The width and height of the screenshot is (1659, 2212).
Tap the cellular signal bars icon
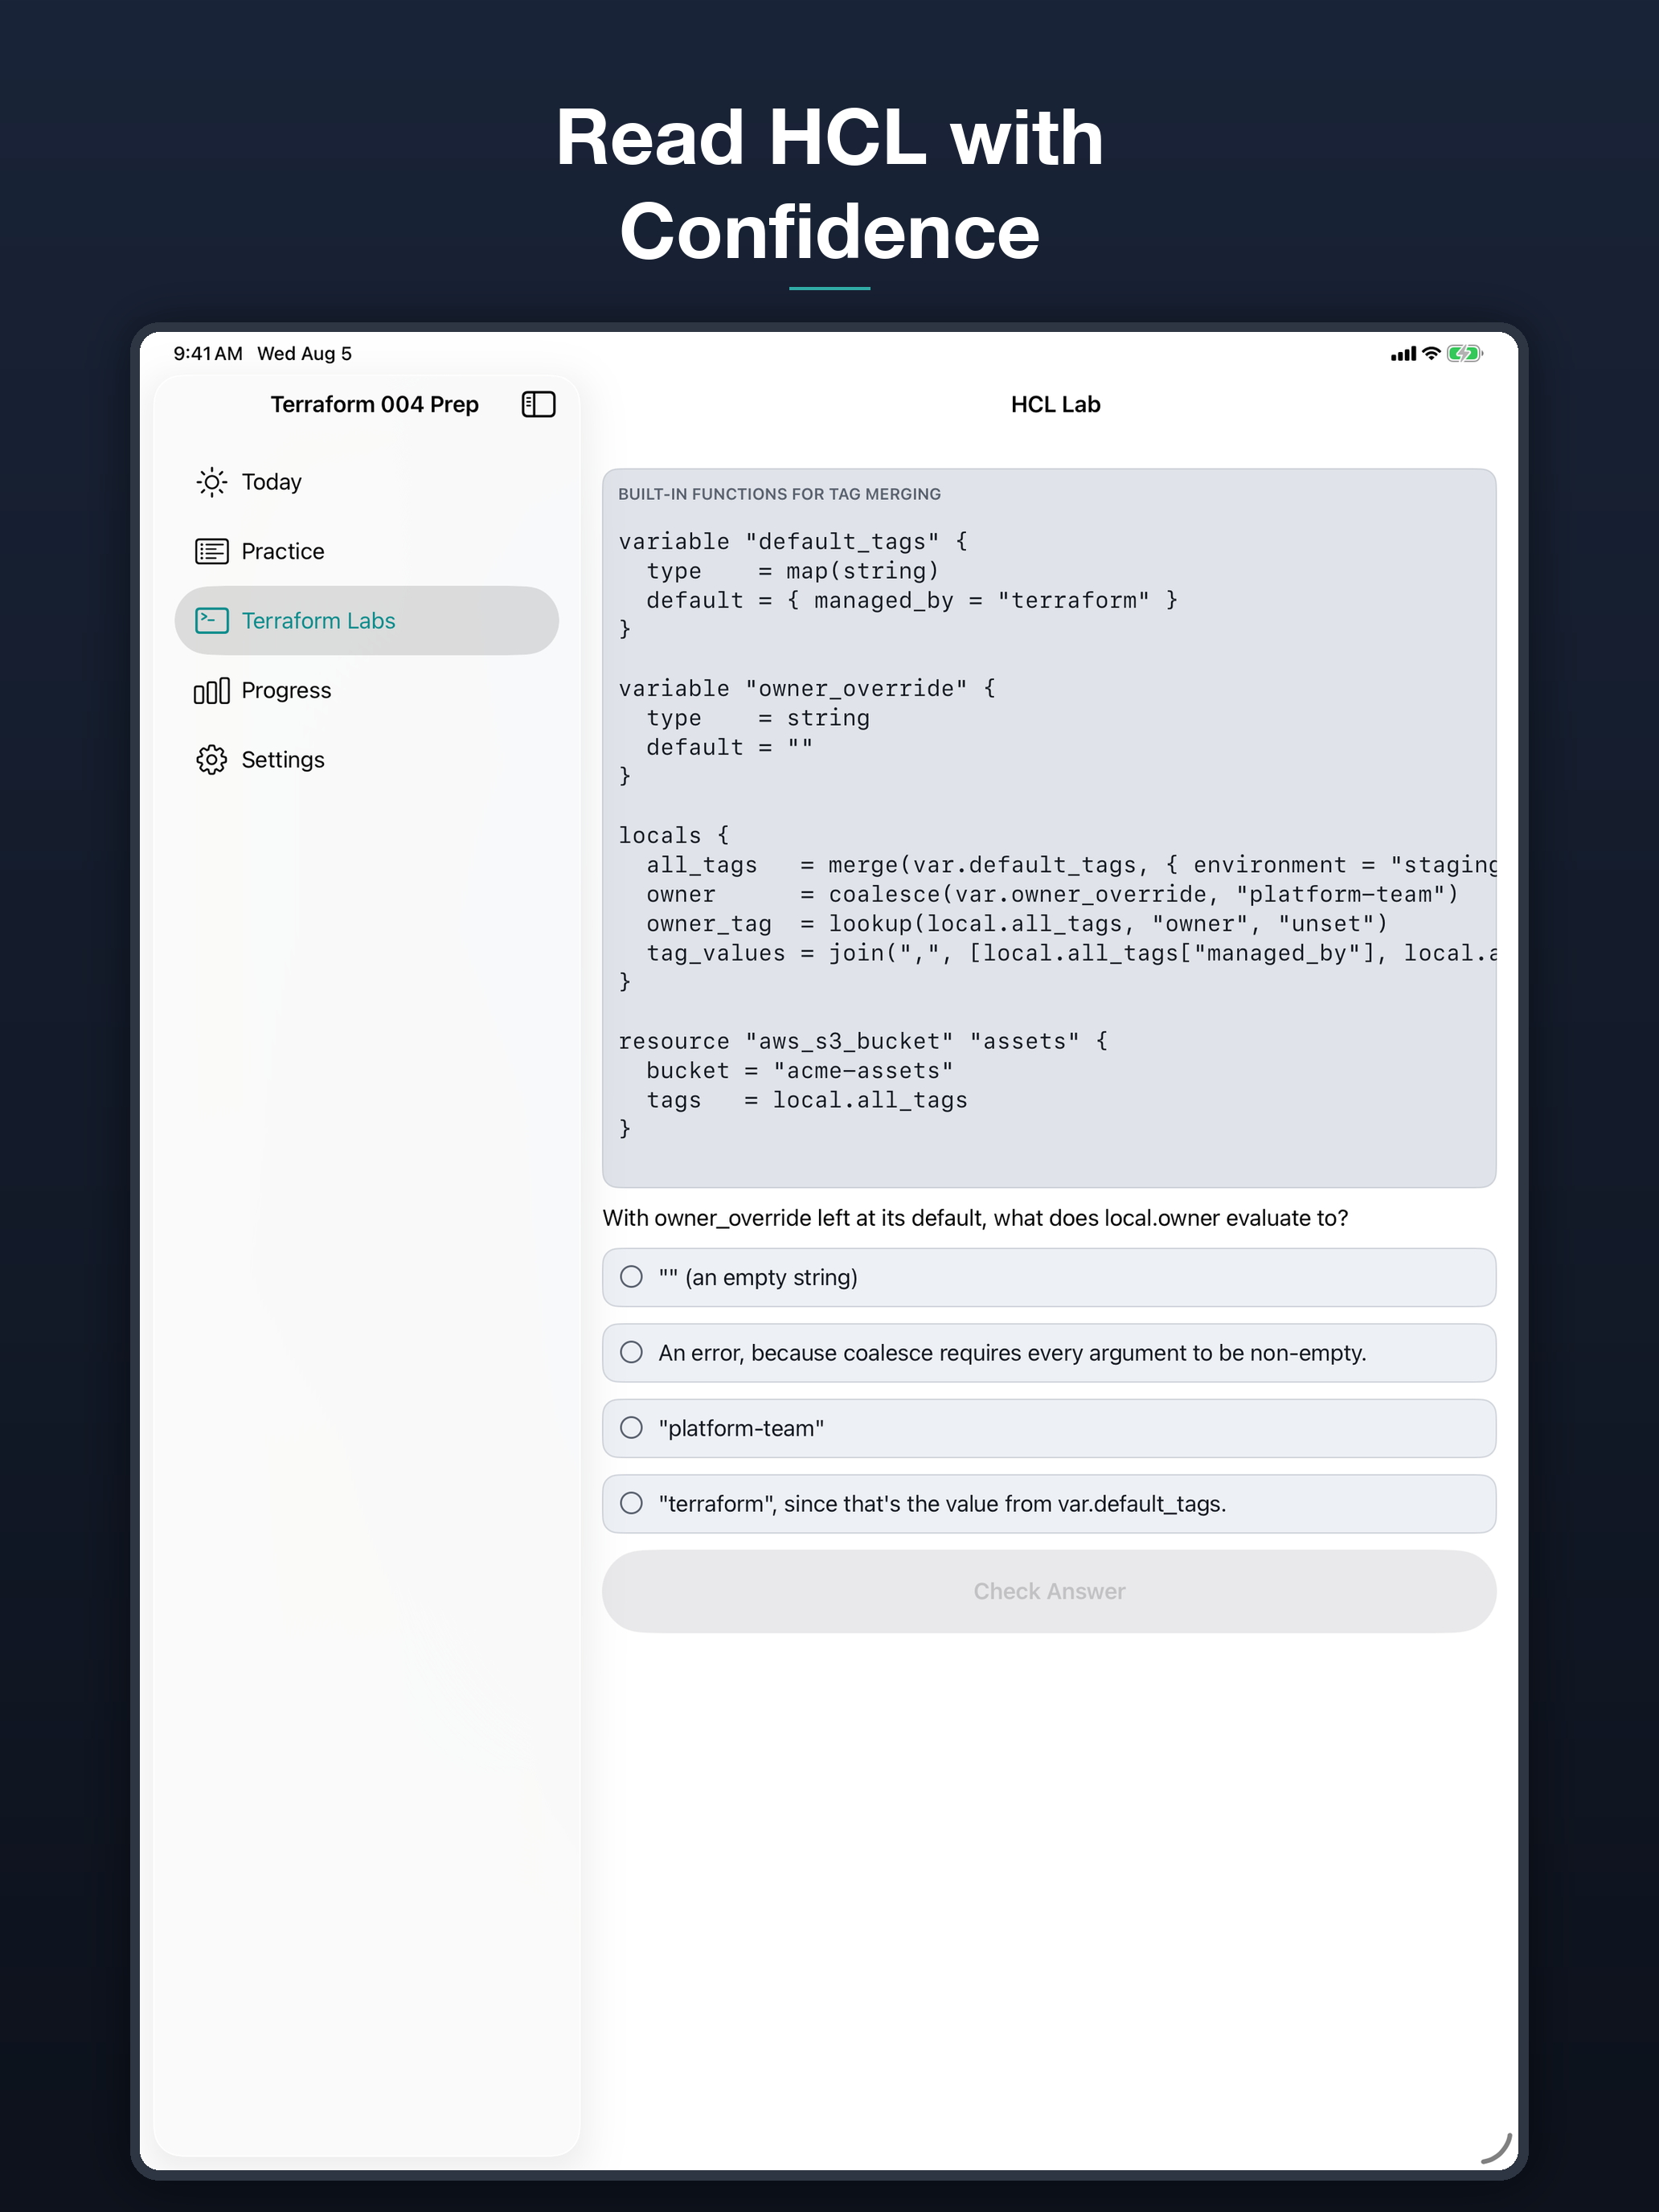(1403, 354)
